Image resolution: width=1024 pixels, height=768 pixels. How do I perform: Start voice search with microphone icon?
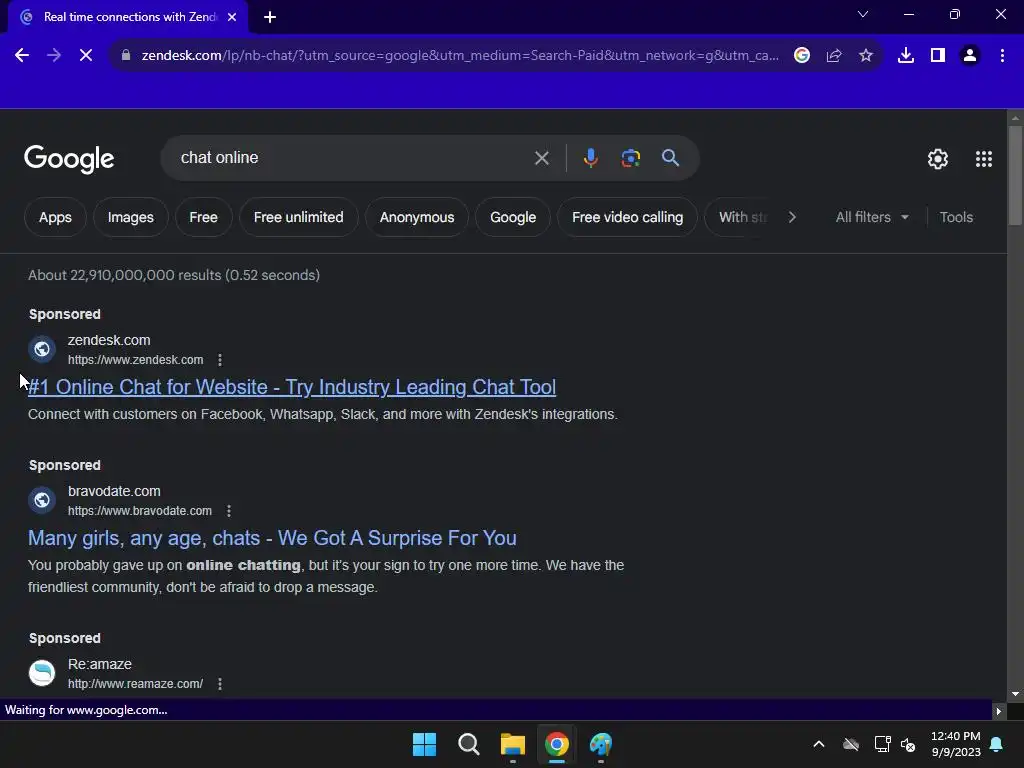pyautogui.click(x=590, y=158)
